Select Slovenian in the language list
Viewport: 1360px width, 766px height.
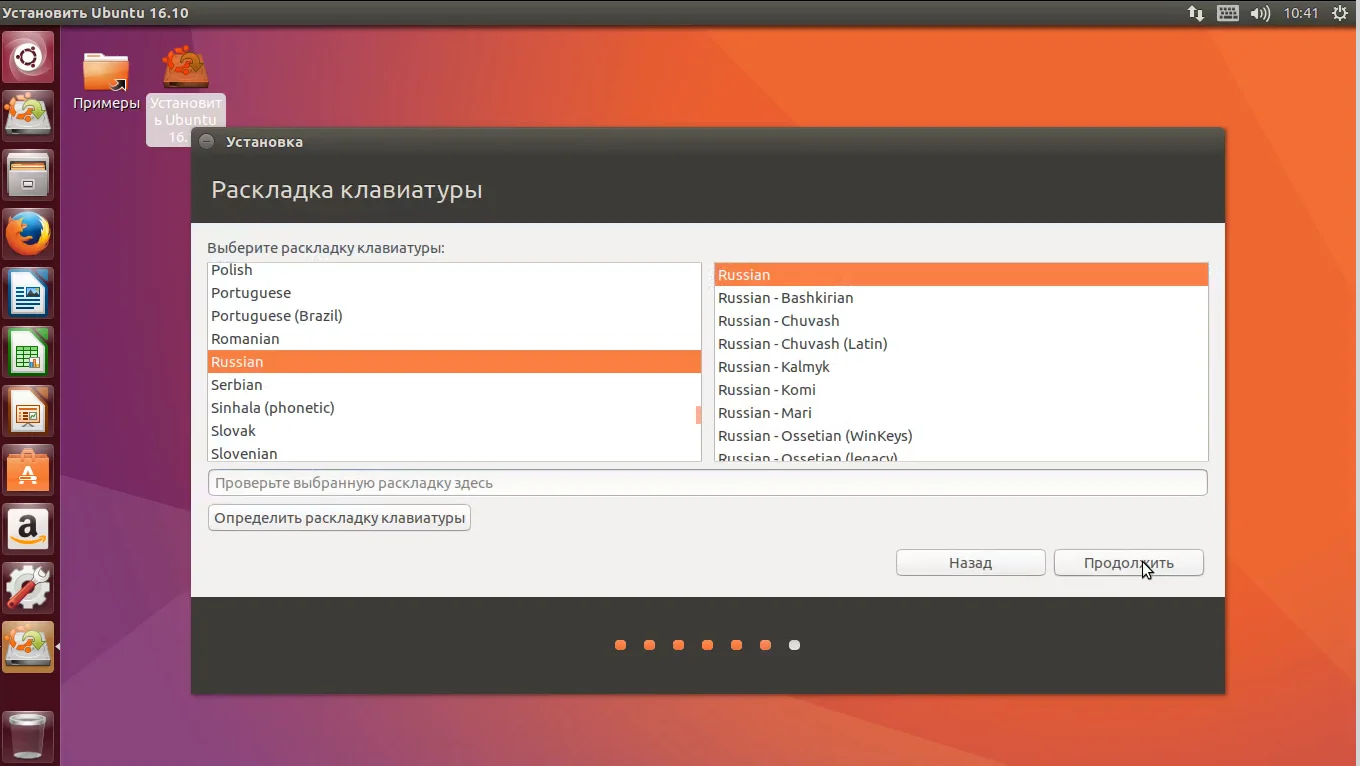[454, 453]
